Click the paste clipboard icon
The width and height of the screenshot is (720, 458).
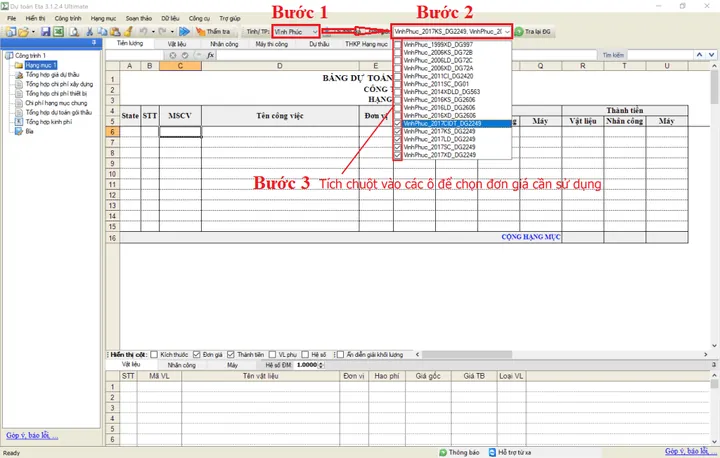click(115, 32)
